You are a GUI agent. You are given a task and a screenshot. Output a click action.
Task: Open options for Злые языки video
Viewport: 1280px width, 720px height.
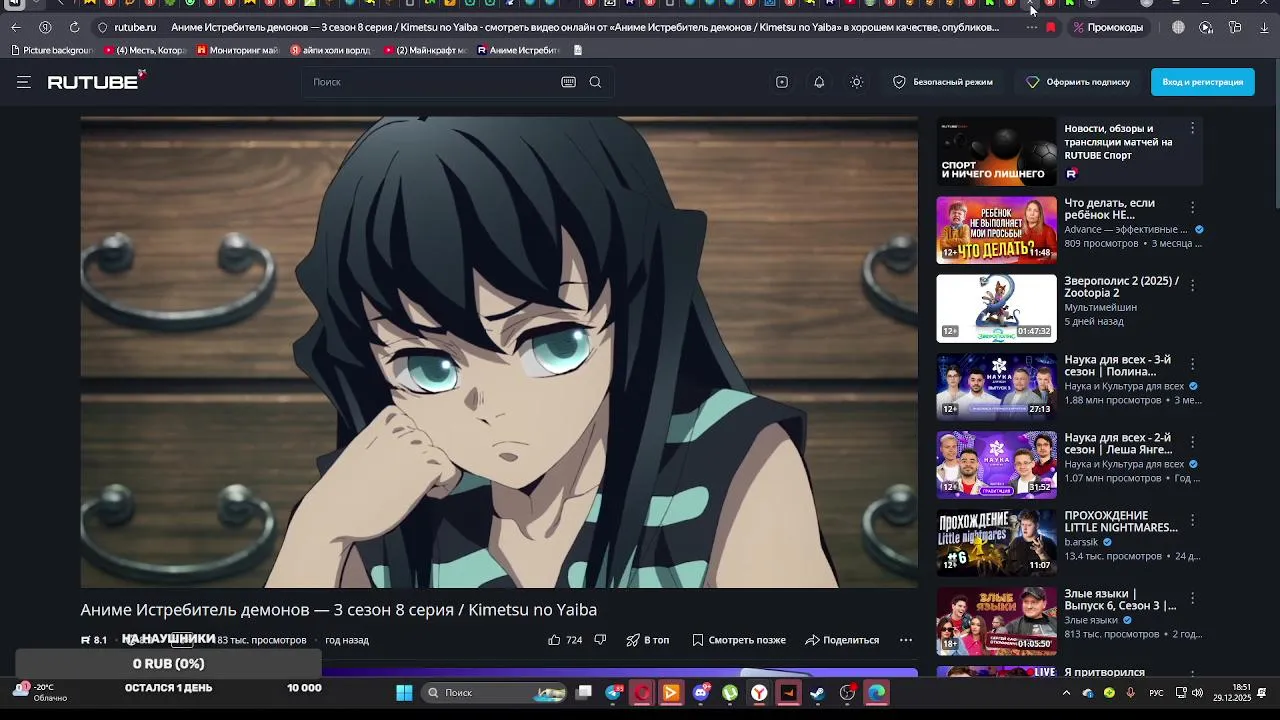coord(1192,597)
